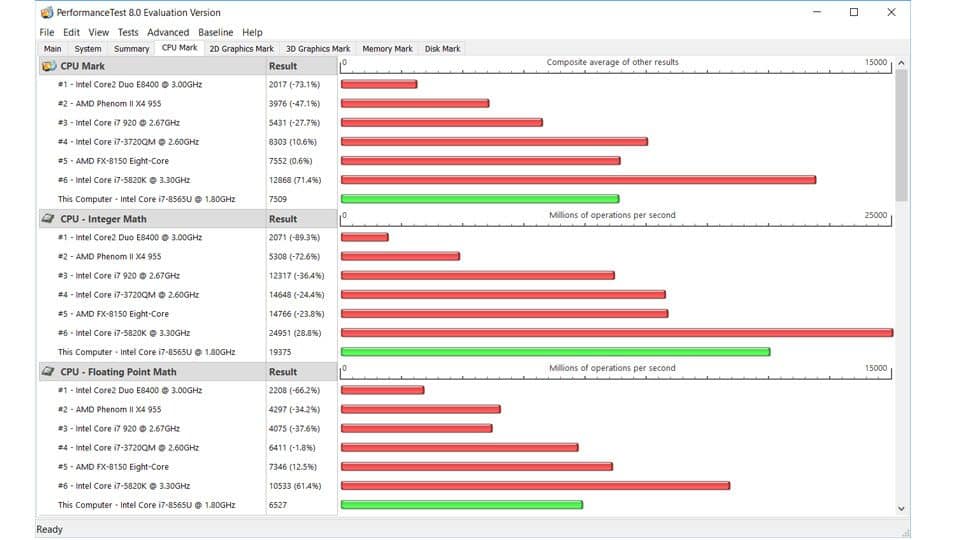Click the scrollbar up arrow

point(901,63)
